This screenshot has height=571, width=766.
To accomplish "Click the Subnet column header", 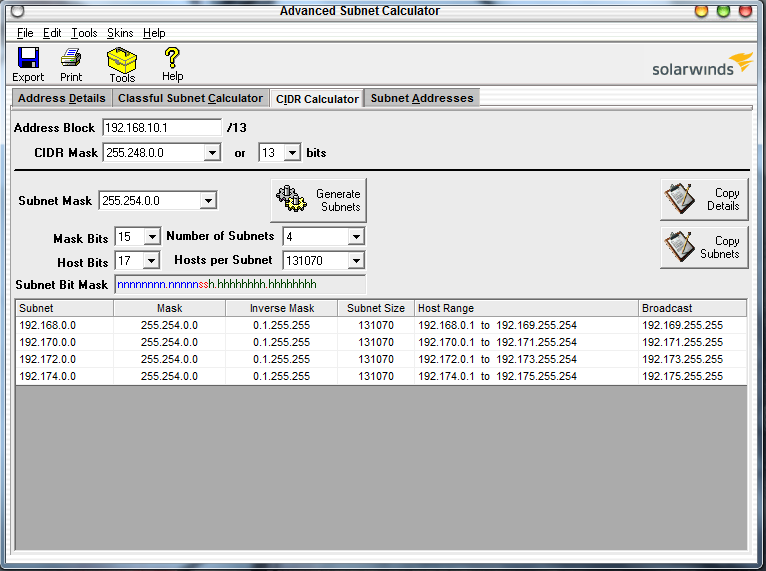I will pyautogui.click(x=64, y=308).
